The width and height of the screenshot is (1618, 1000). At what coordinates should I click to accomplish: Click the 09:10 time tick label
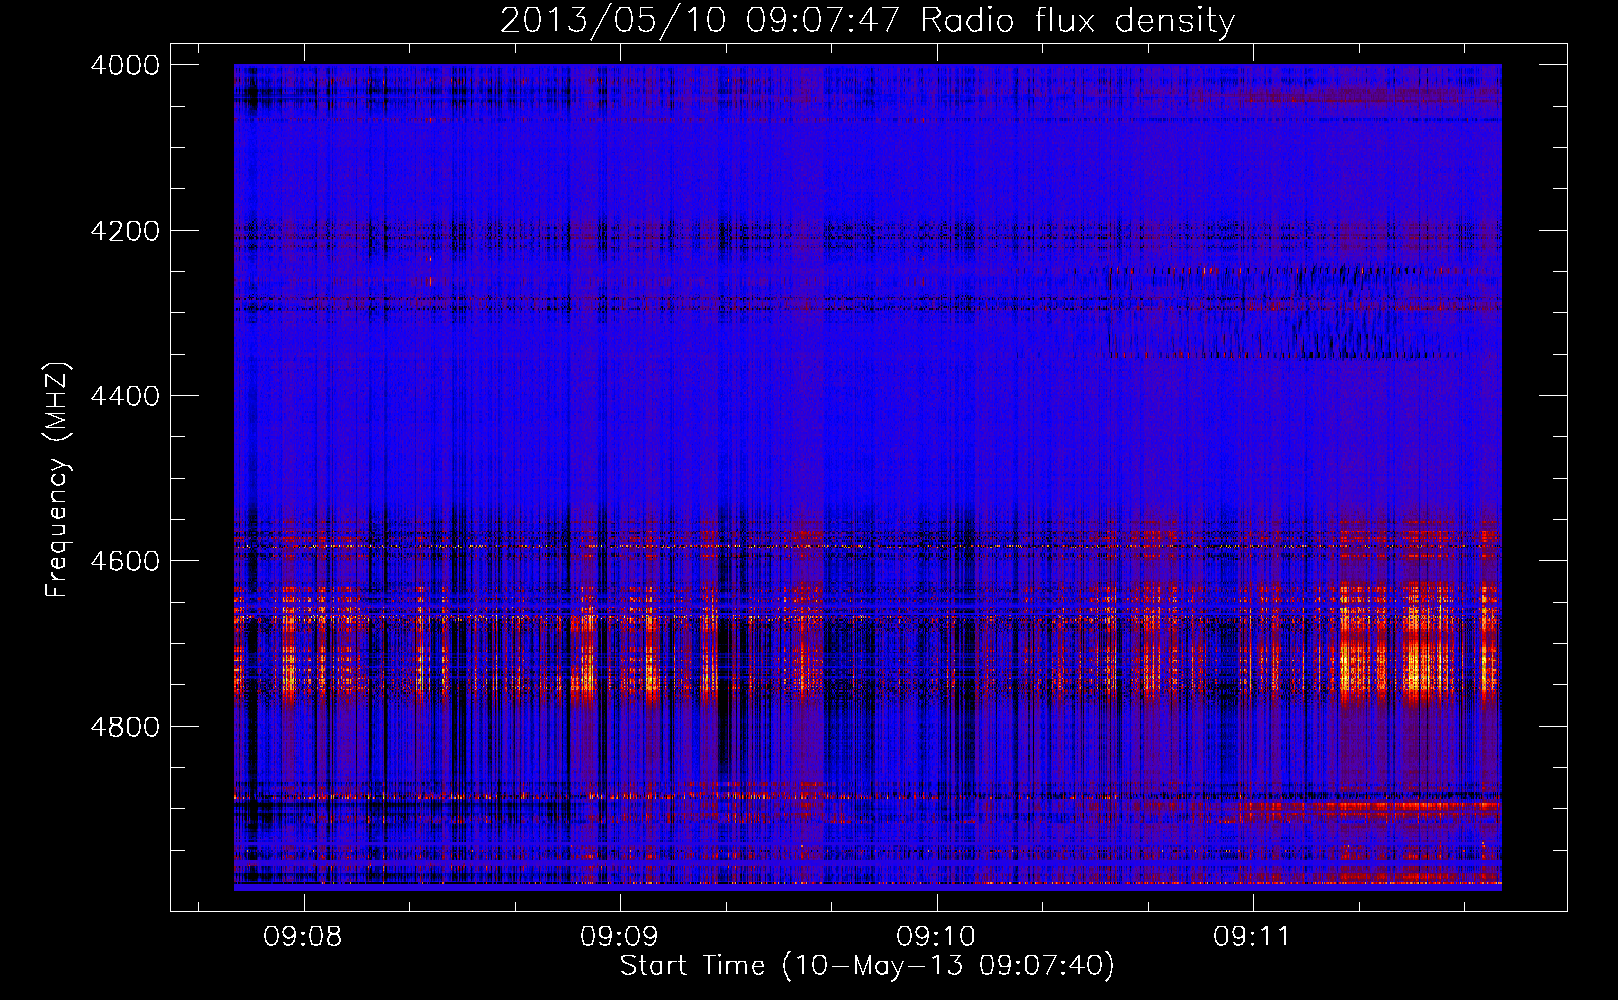tap(936, 936)
